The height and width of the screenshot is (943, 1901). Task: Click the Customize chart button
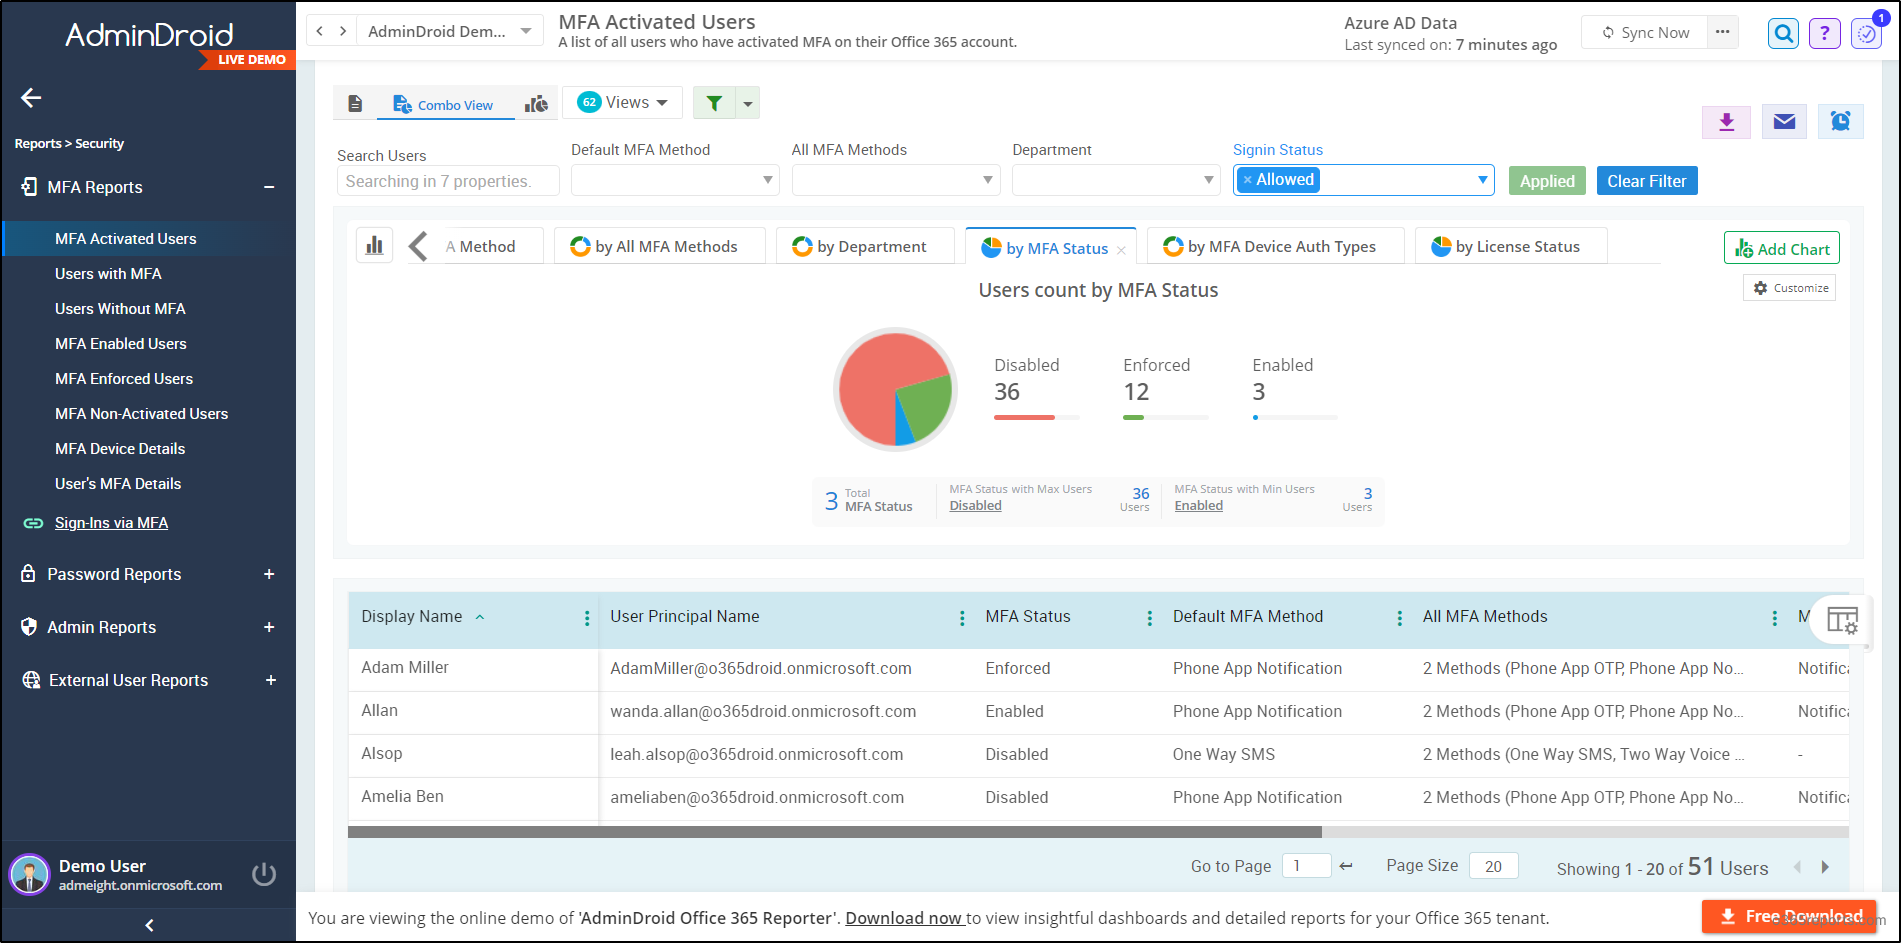[1790, 288]
